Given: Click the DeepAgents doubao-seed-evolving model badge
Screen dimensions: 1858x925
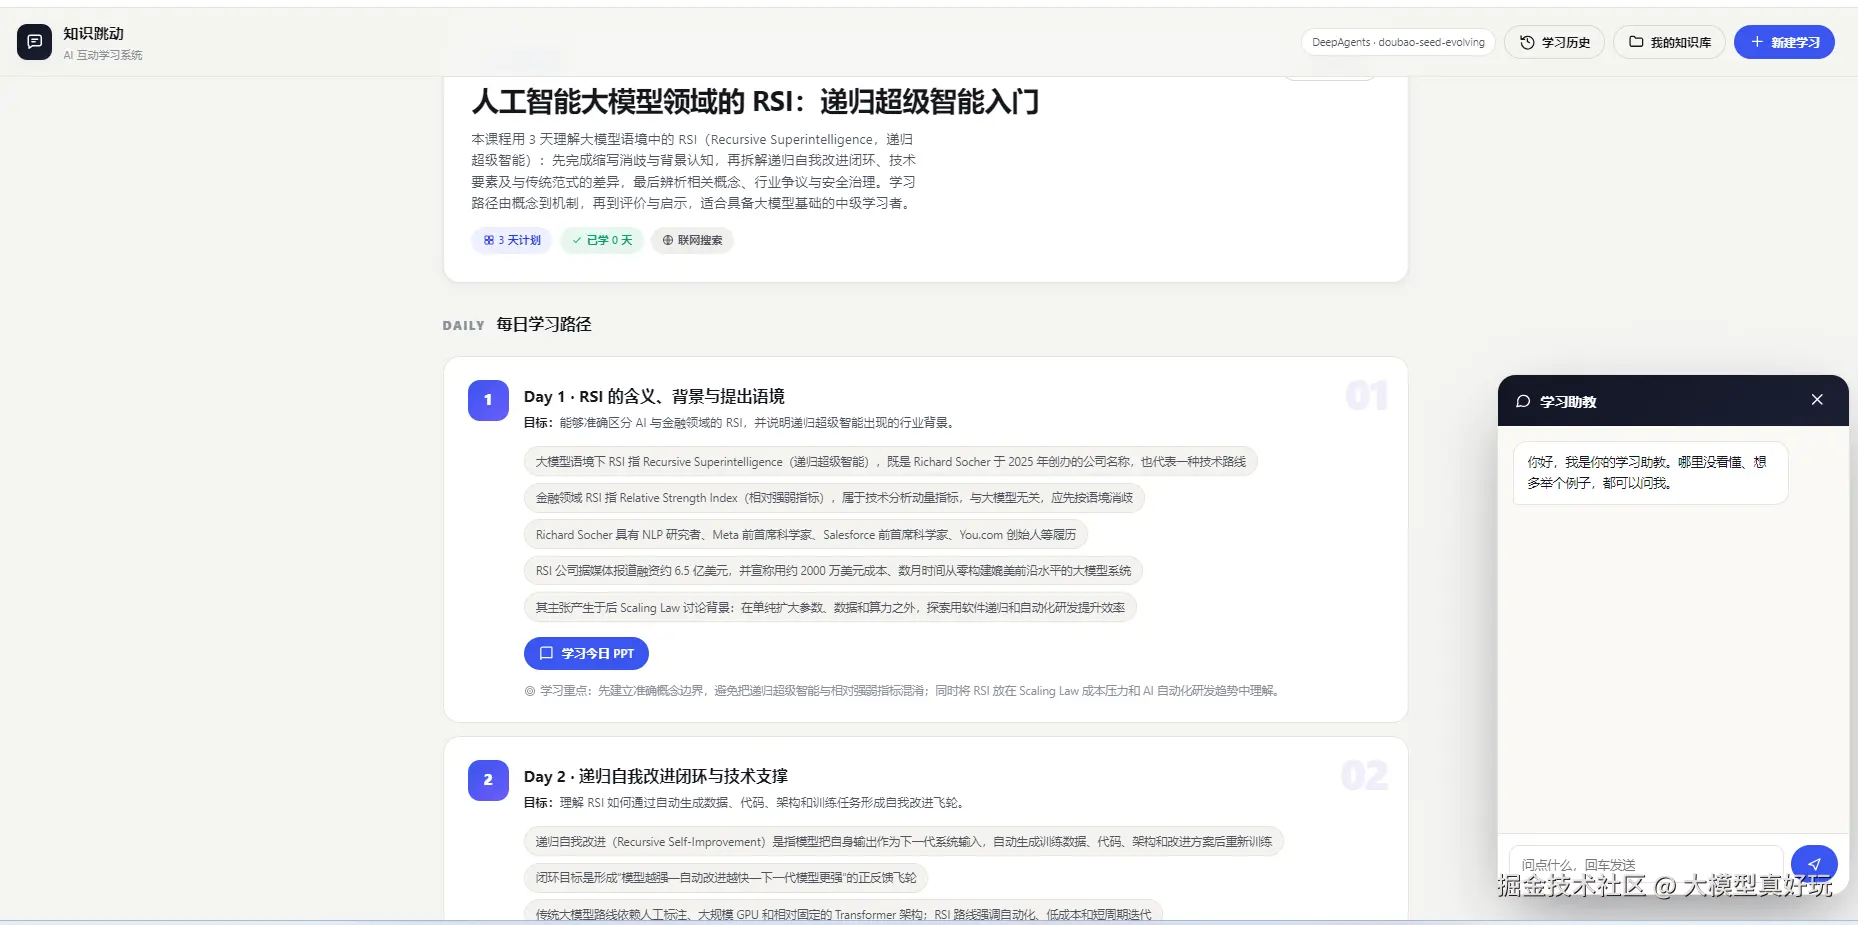Looking at the screenshot, I should click(x=1398, y=42).
